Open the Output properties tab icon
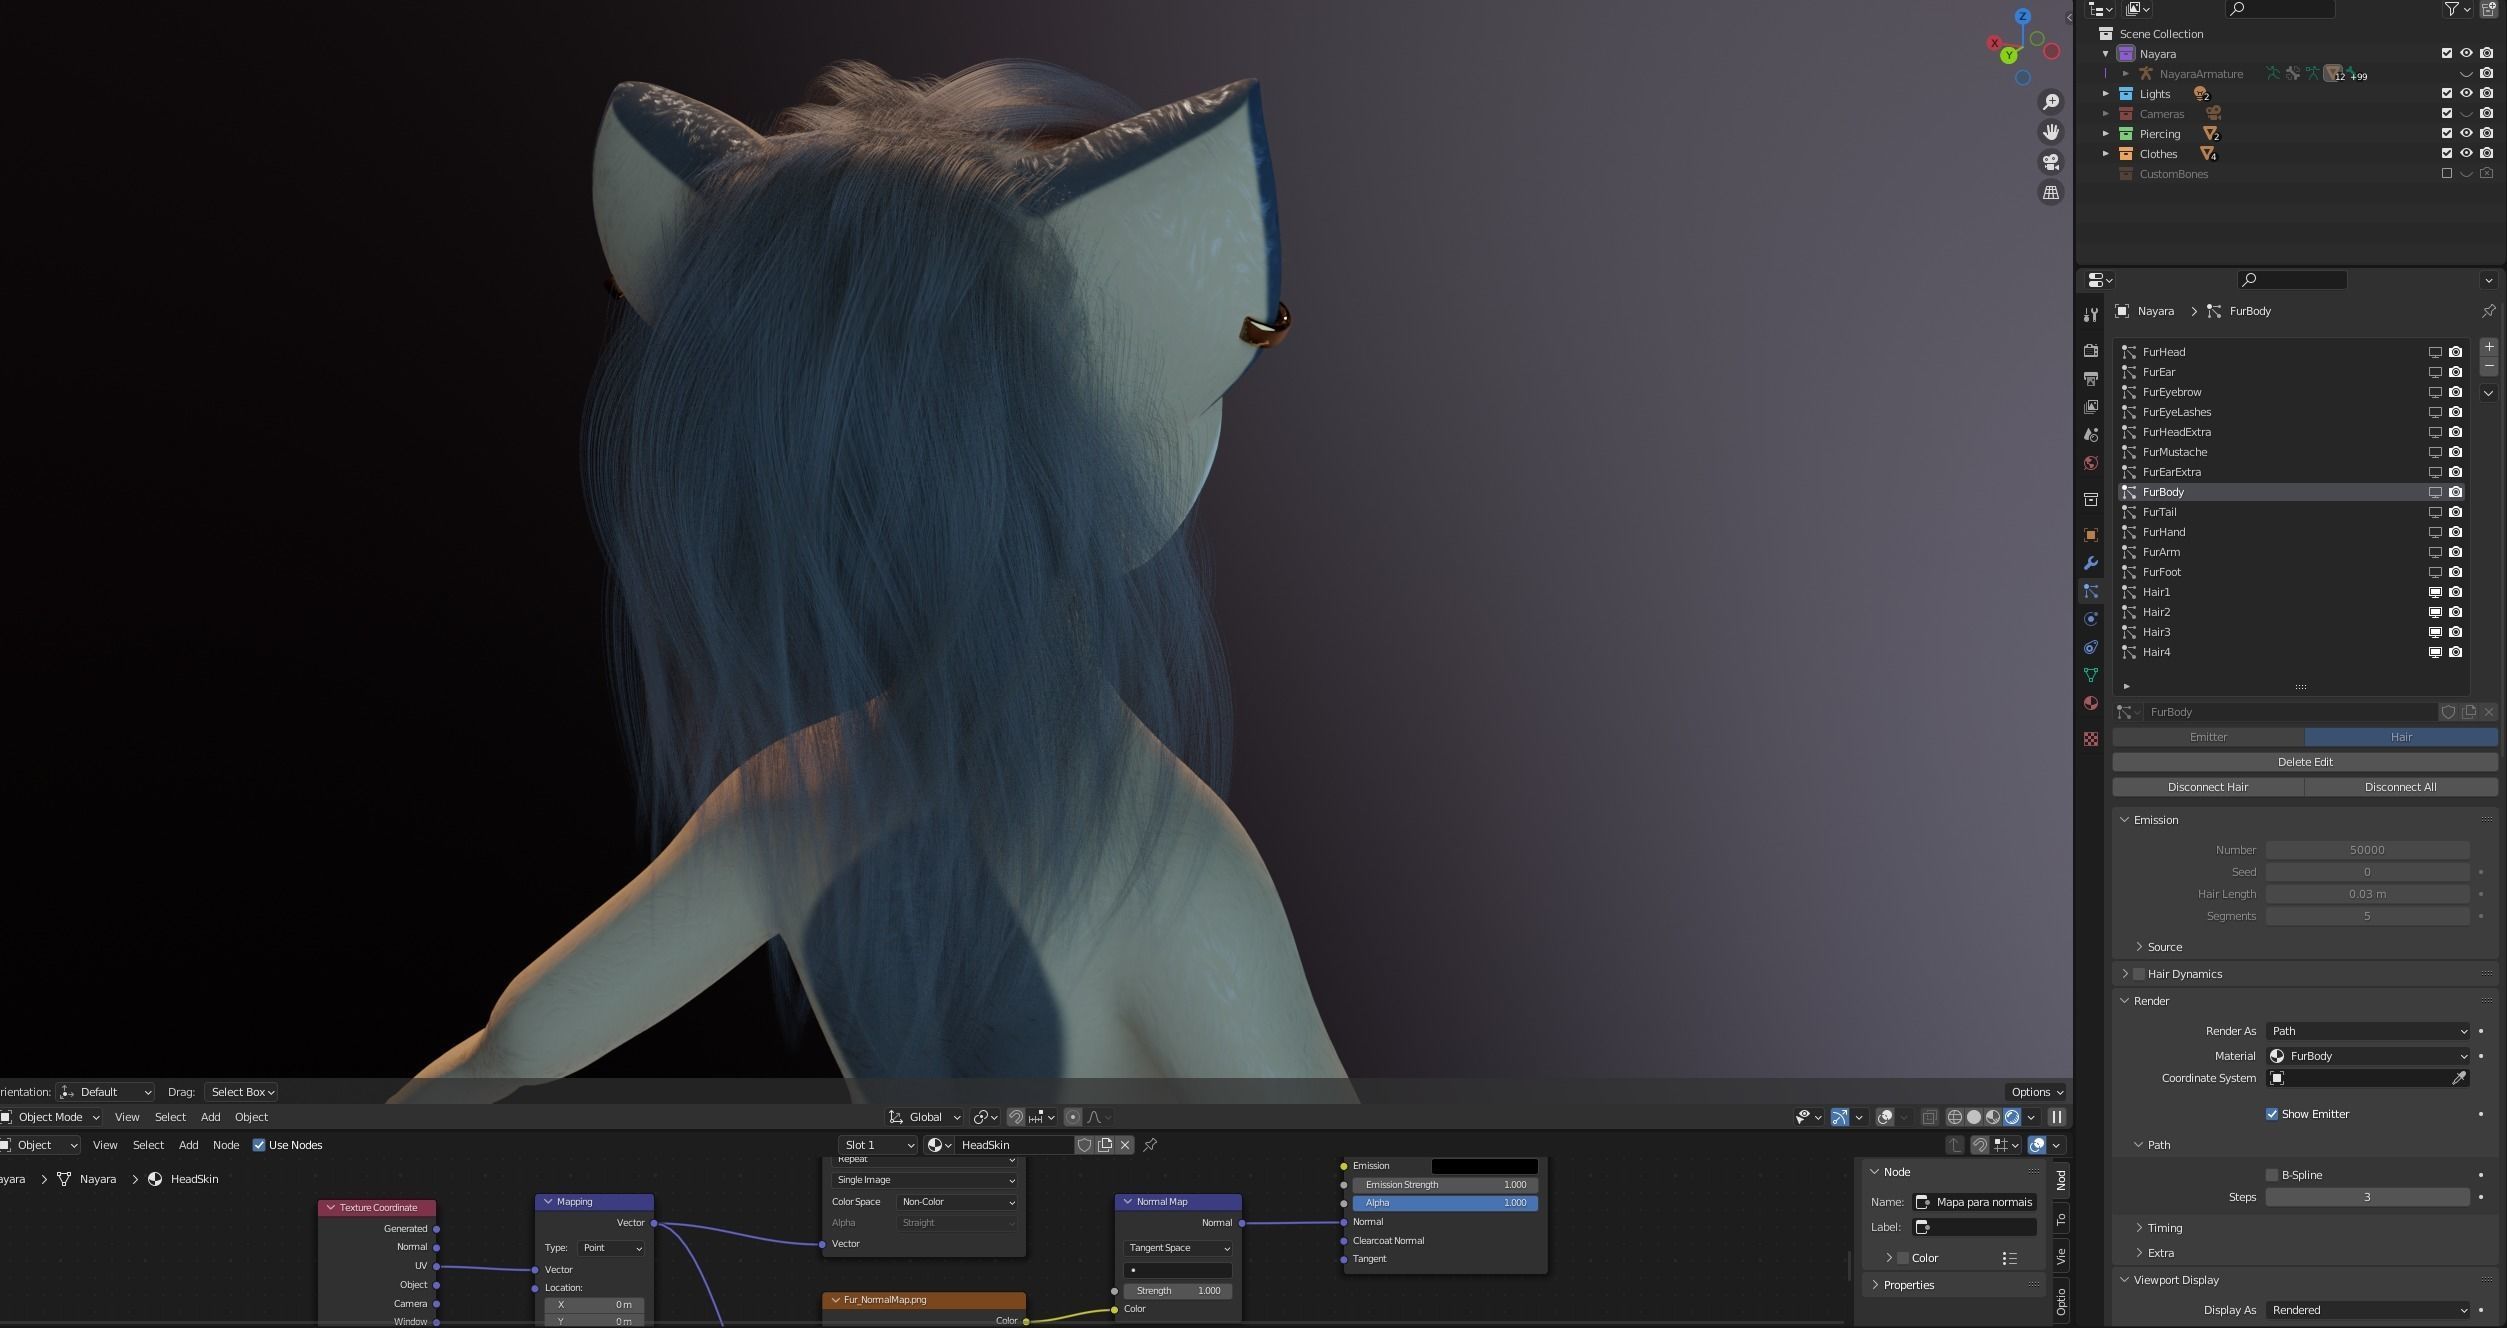2507x1328 pixels. point(2091,379)
